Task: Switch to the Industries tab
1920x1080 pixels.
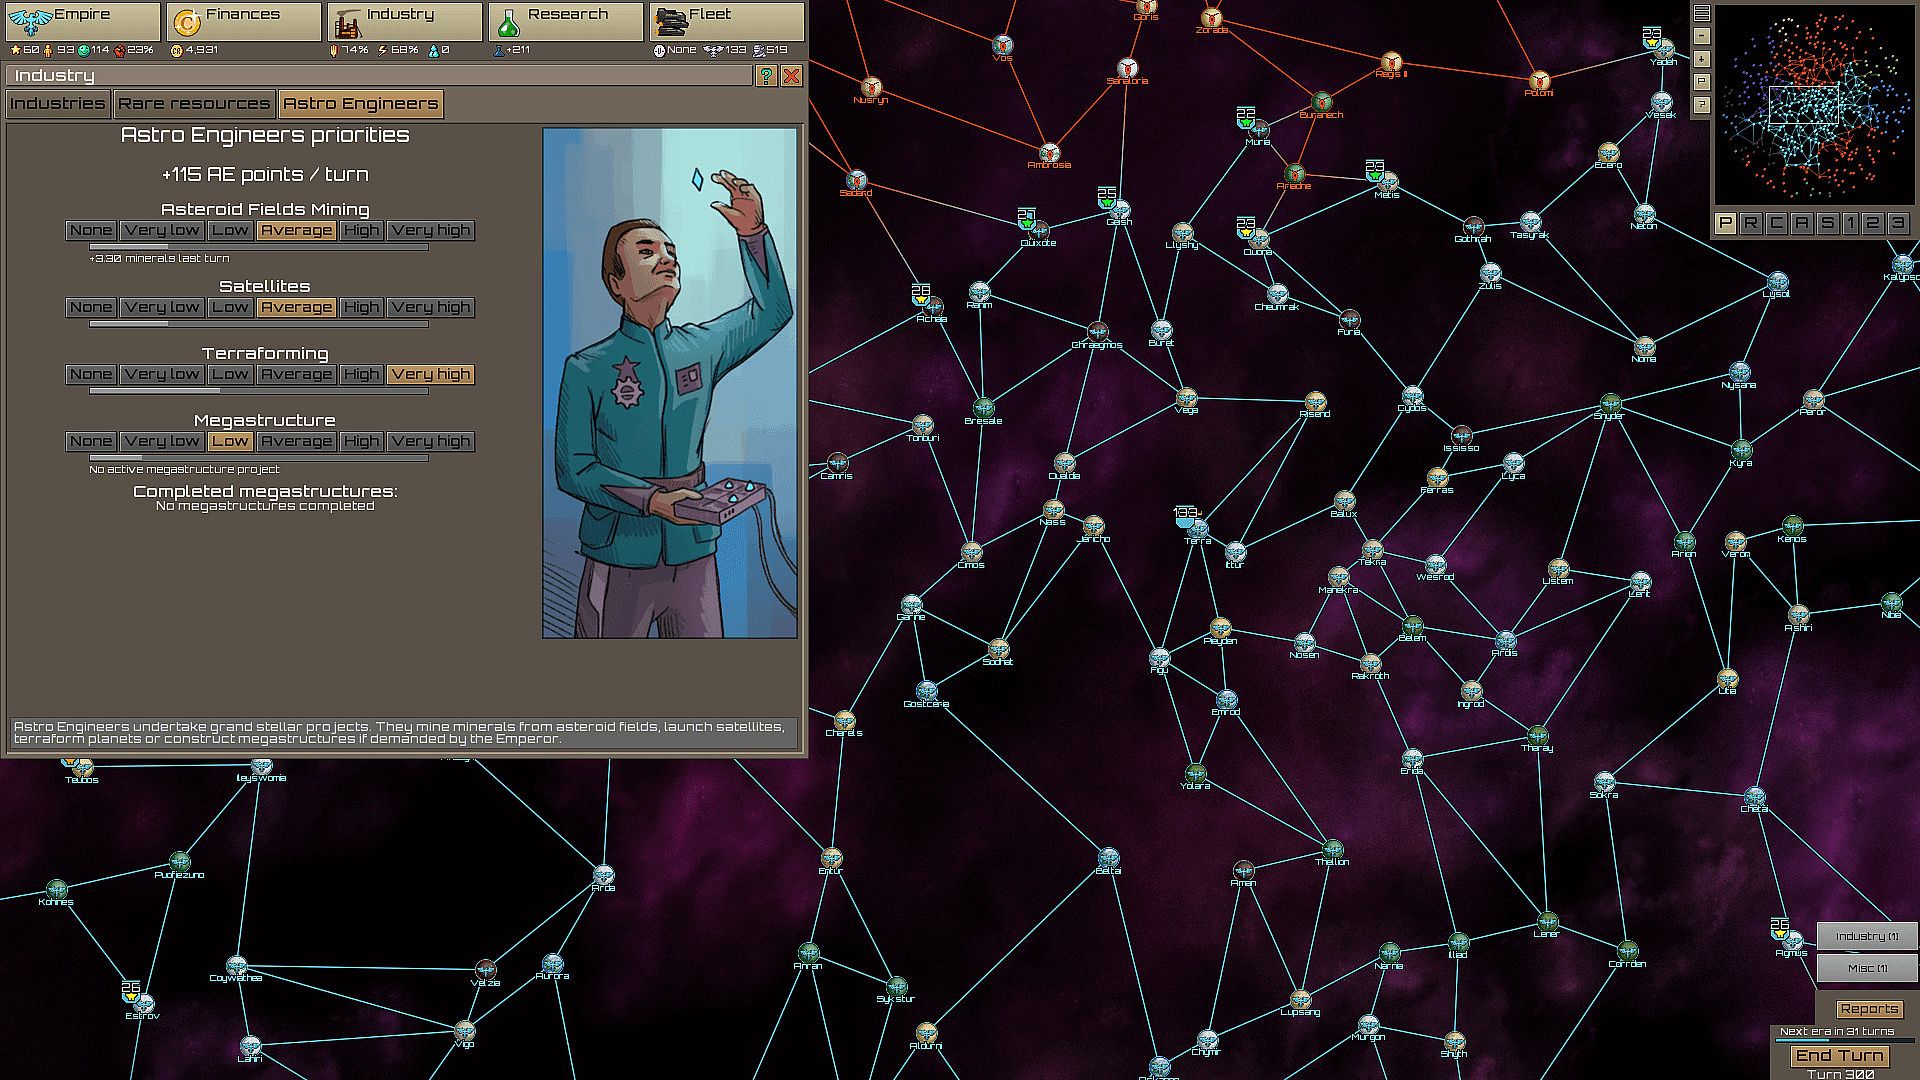Action: pyautogui.click(x=57, y=103)
